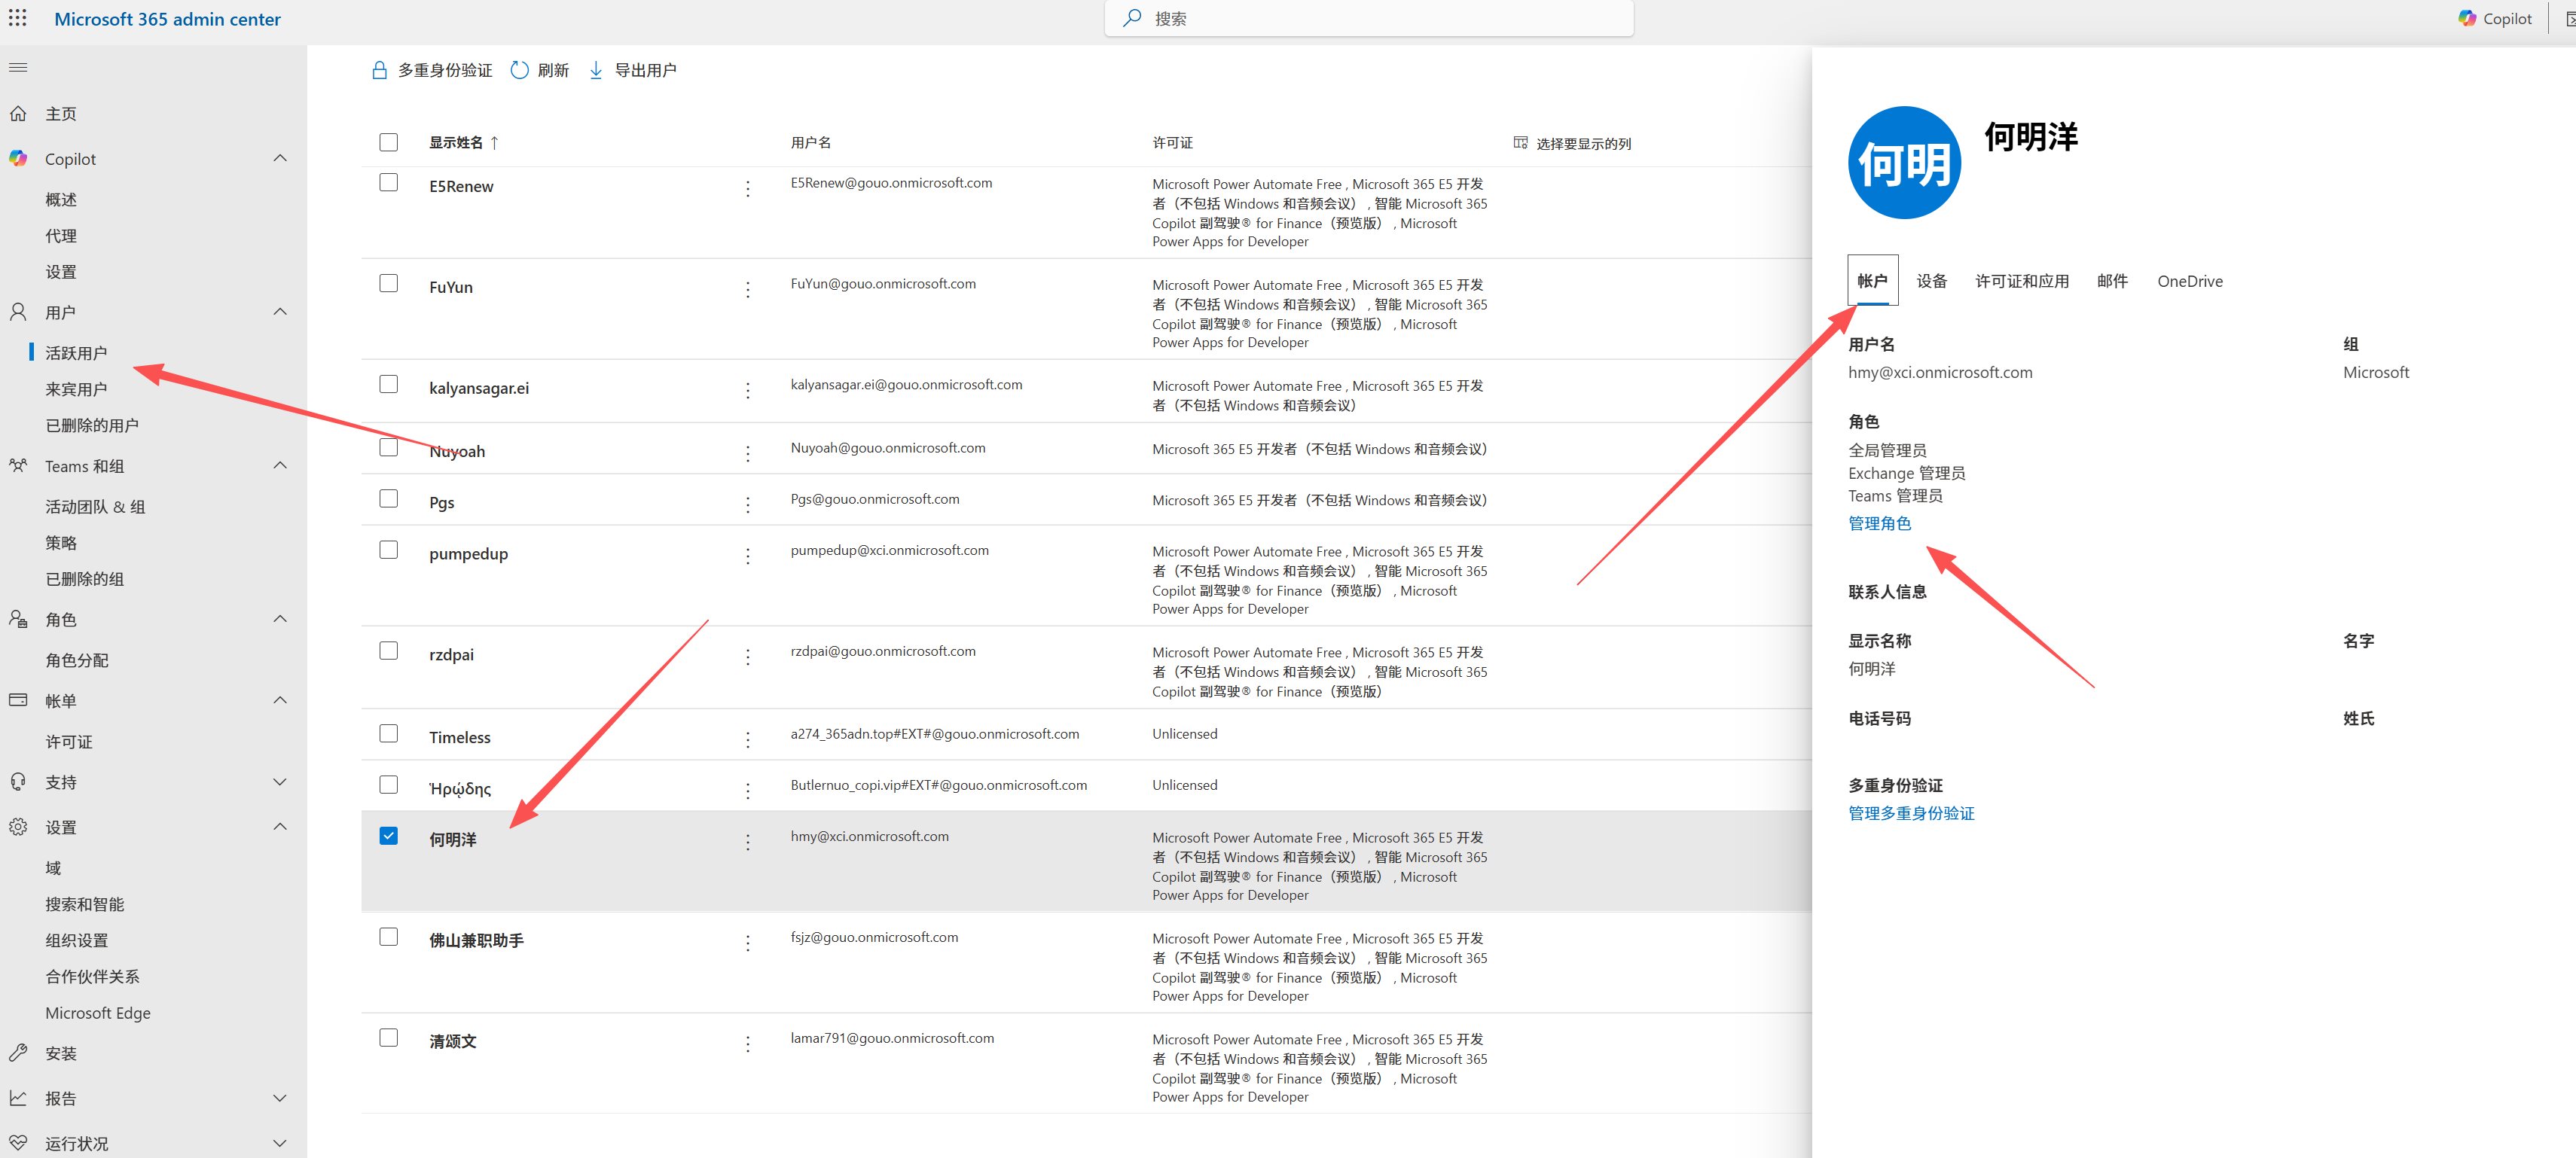The image size is (2576, 1158).
Task: Click the choose columns icon
Action: (x=1520, y=143)
